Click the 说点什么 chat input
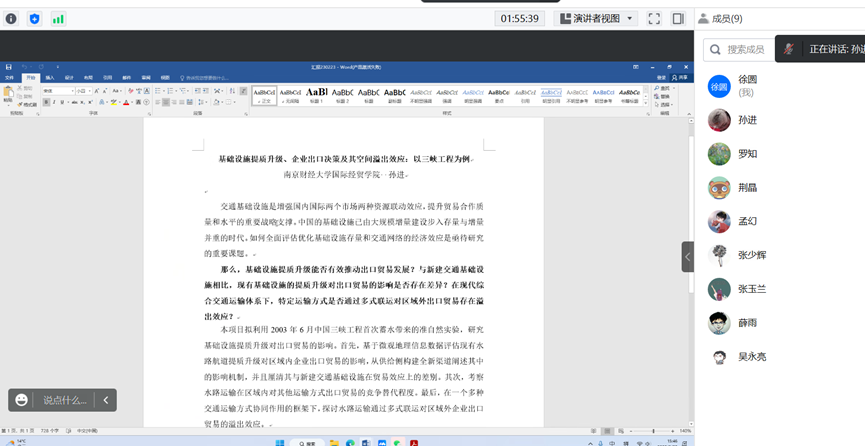Screen dimensions: 865x446 point(65,400)
